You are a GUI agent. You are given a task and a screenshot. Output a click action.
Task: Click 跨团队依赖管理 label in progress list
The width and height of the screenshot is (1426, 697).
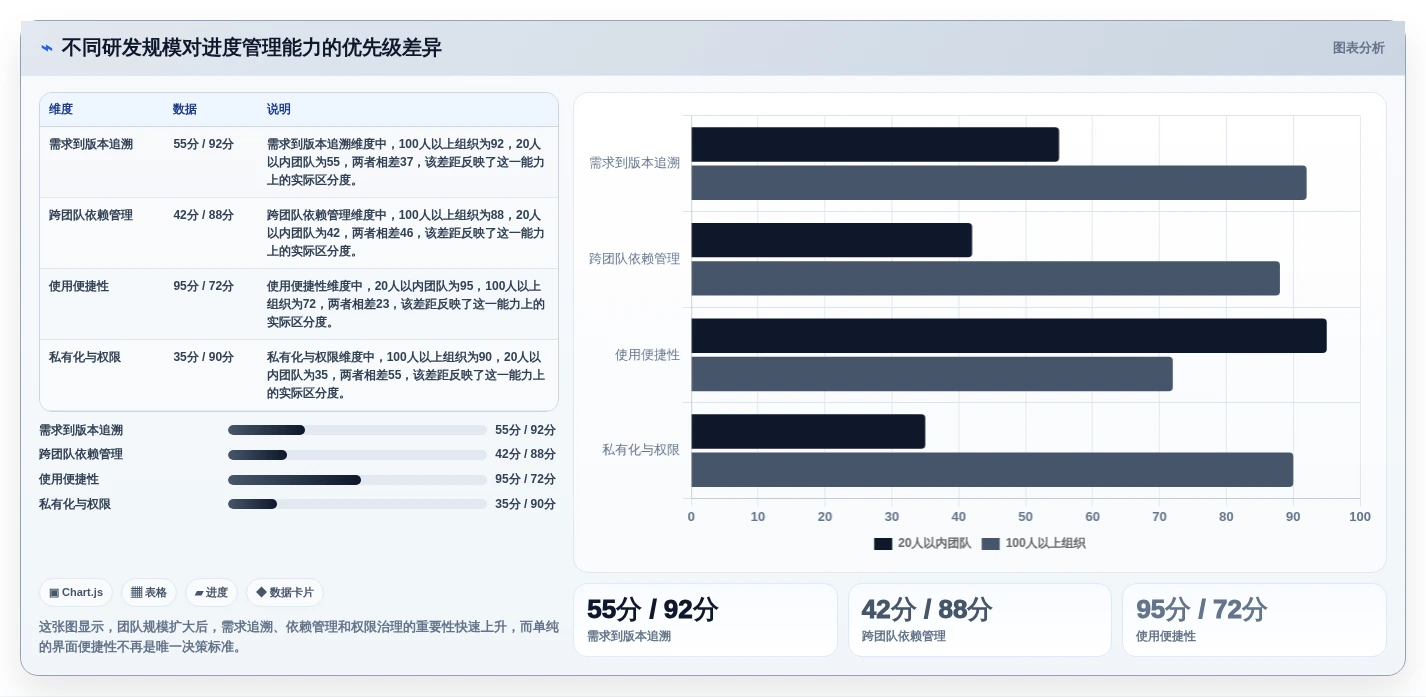click(x=81, y=455)
